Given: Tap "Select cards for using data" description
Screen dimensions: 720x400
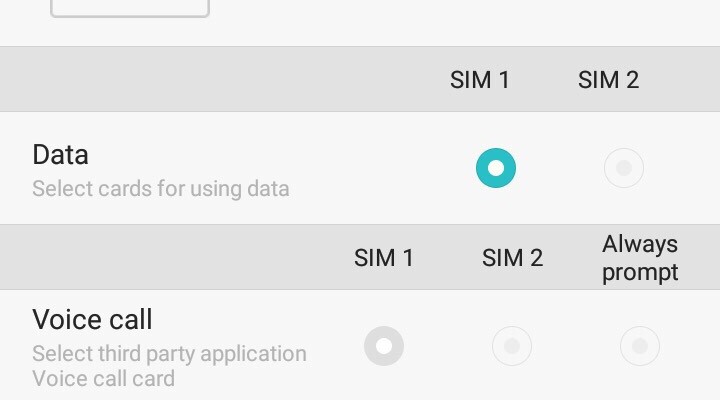Looking at the screenshot, I should click(160, 188).
